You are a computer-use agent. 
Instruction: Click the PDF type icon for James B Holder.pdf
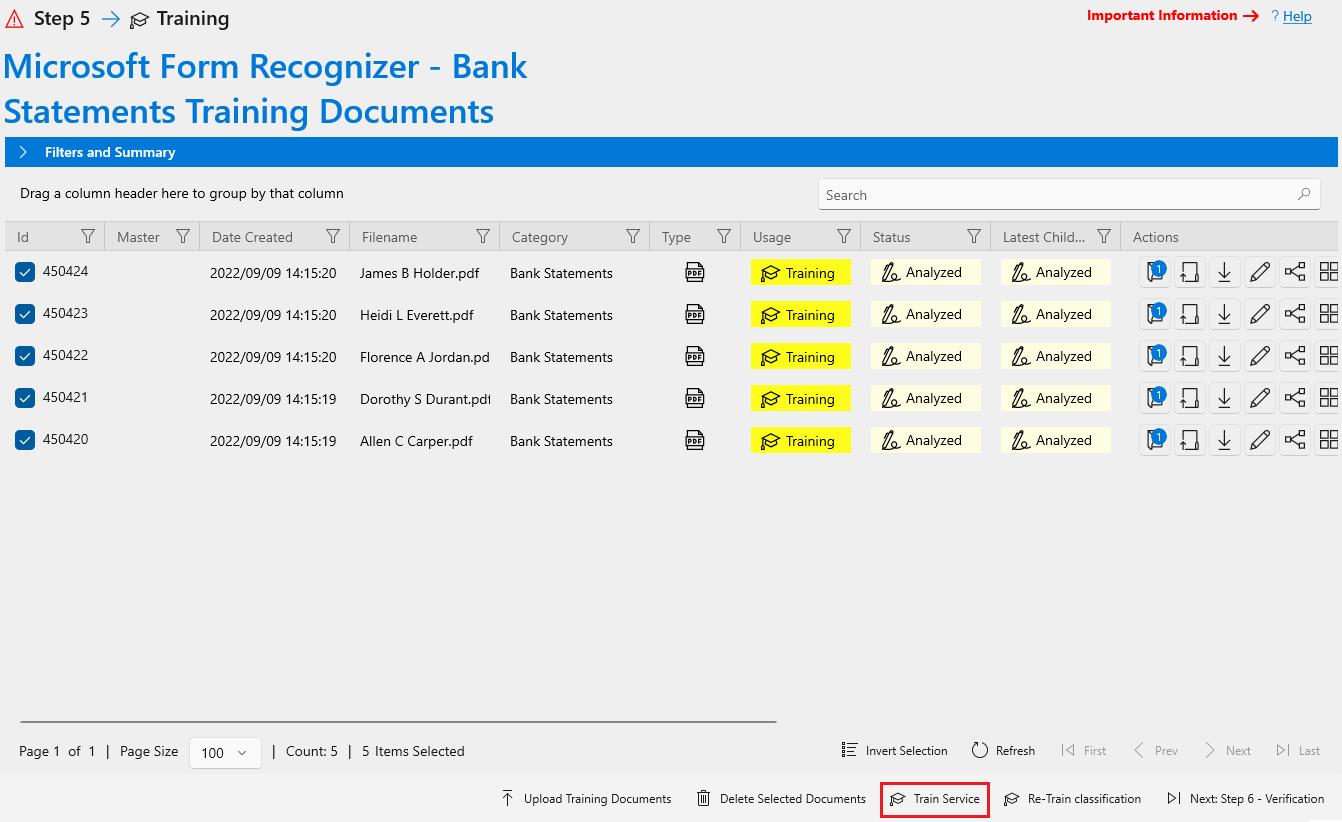pyautogui.click(x=695, y=272)
